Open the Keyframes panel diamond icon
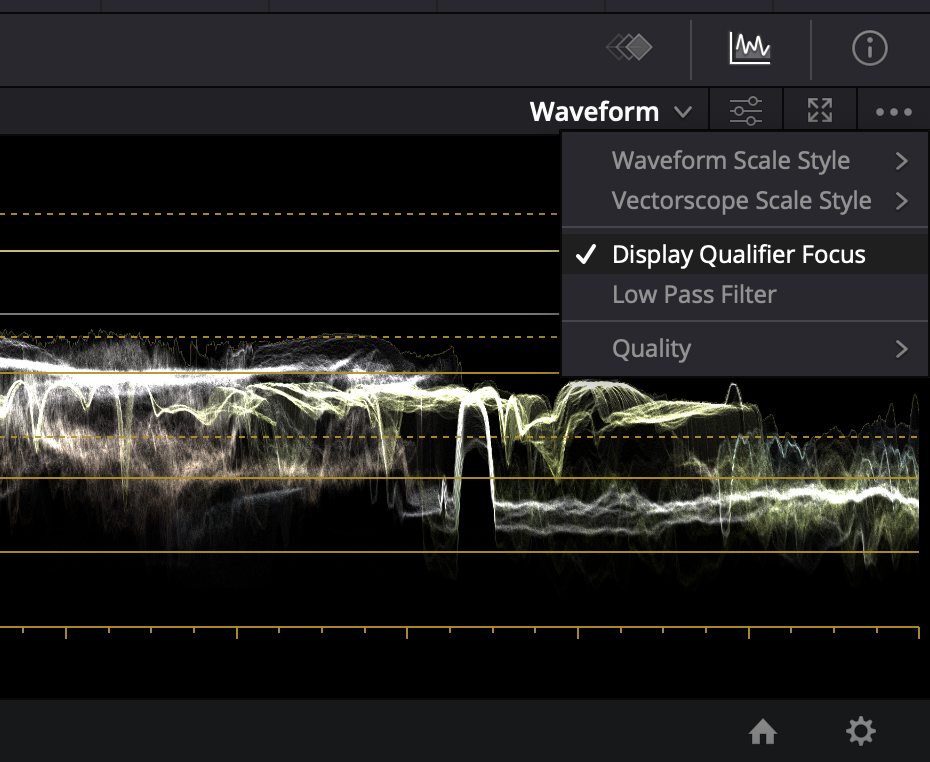Viewport: 930px width, 762px height. [630, 47]
